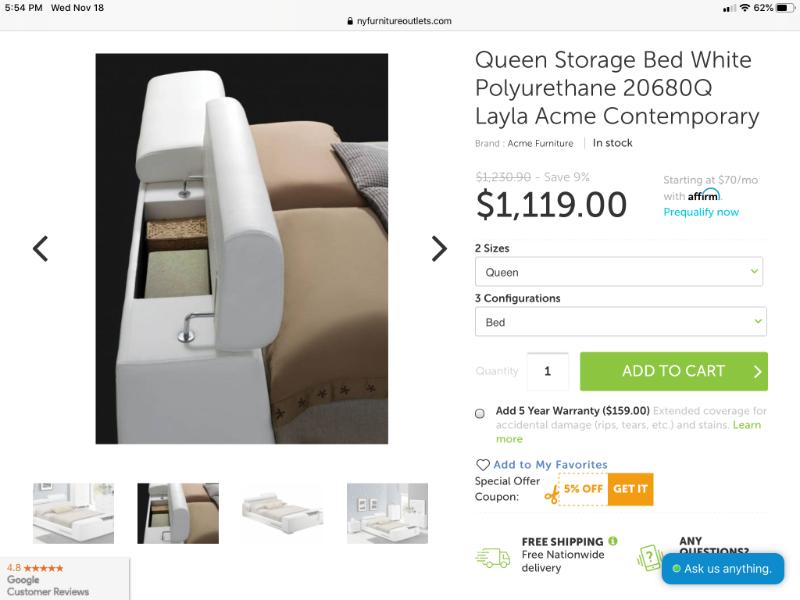Show the previous product image arrow
The image size is (800, 600).
(40, 248)
